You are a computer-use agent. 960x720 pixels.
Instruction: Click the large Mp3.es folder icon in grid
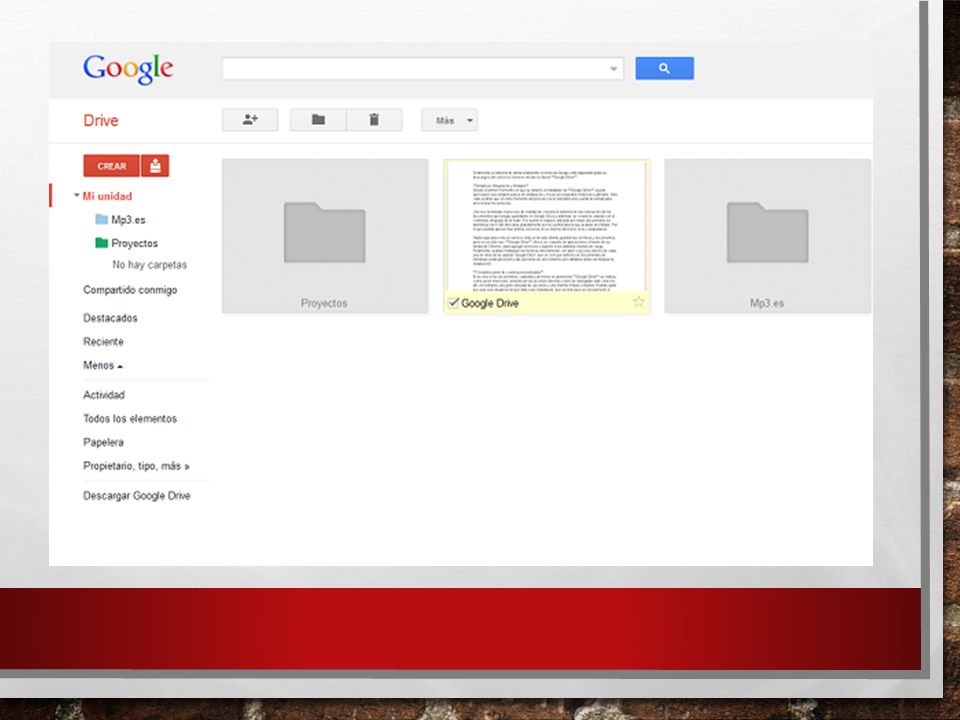coord(767,233)
